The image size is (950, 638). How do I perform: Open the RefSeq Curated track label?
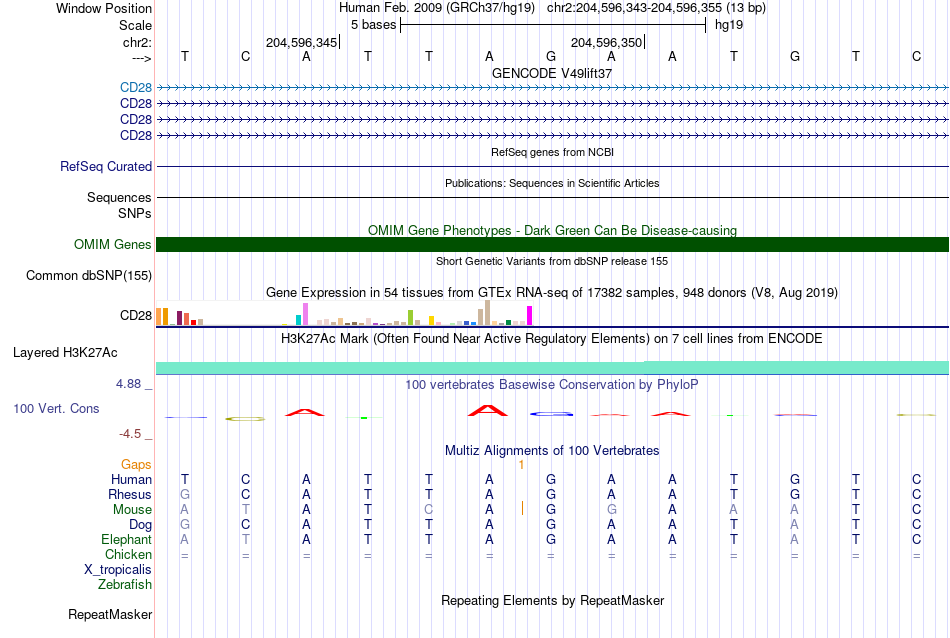pos(106,166)
